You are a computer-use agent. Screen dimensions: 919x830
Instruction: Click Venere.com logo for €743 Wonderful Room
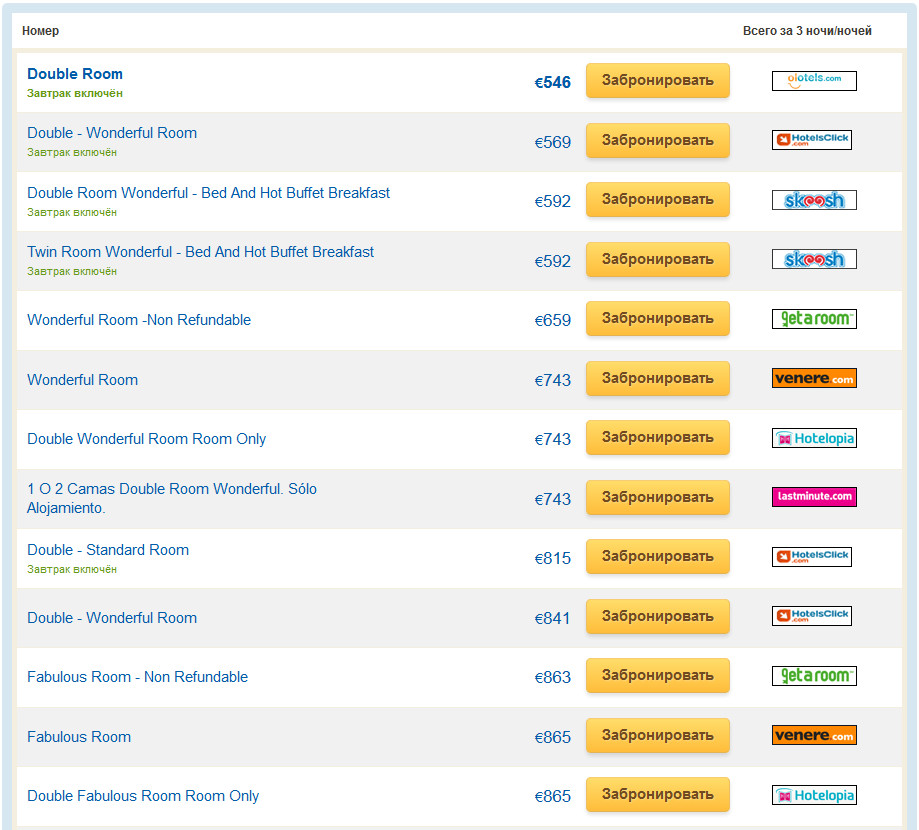(814, 378)
